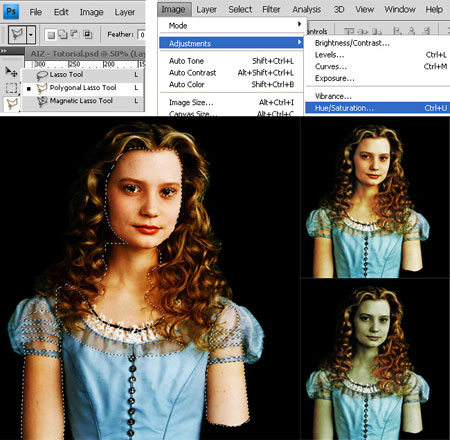Select the Move tool in the toolbox
Screen dimensions: 450x440
pos(11,71)
